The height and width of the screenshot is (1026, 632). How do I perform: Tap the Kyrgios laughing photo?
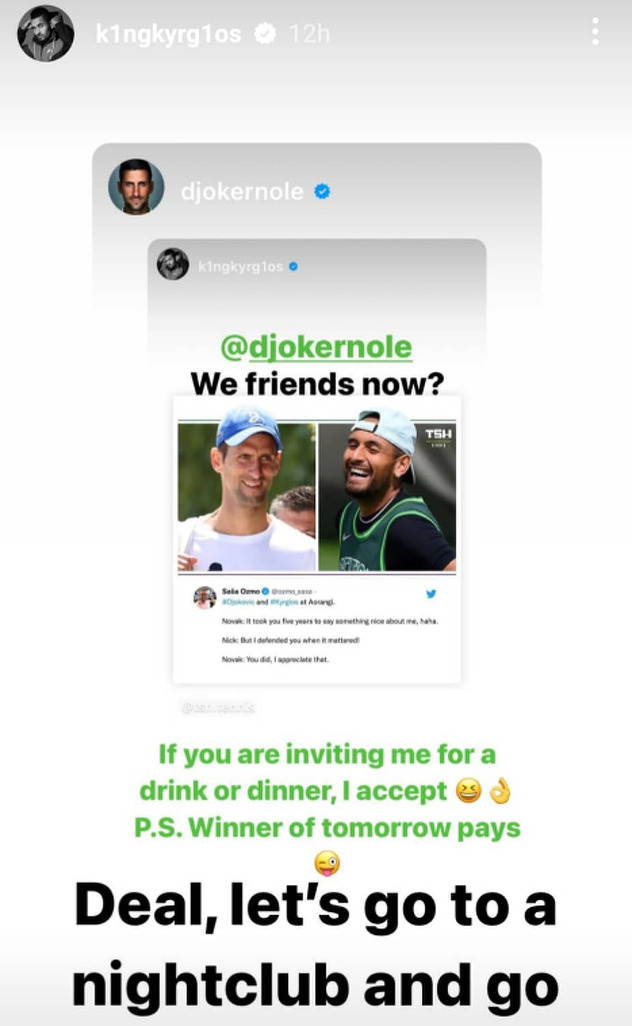click(x=387, y=497)
